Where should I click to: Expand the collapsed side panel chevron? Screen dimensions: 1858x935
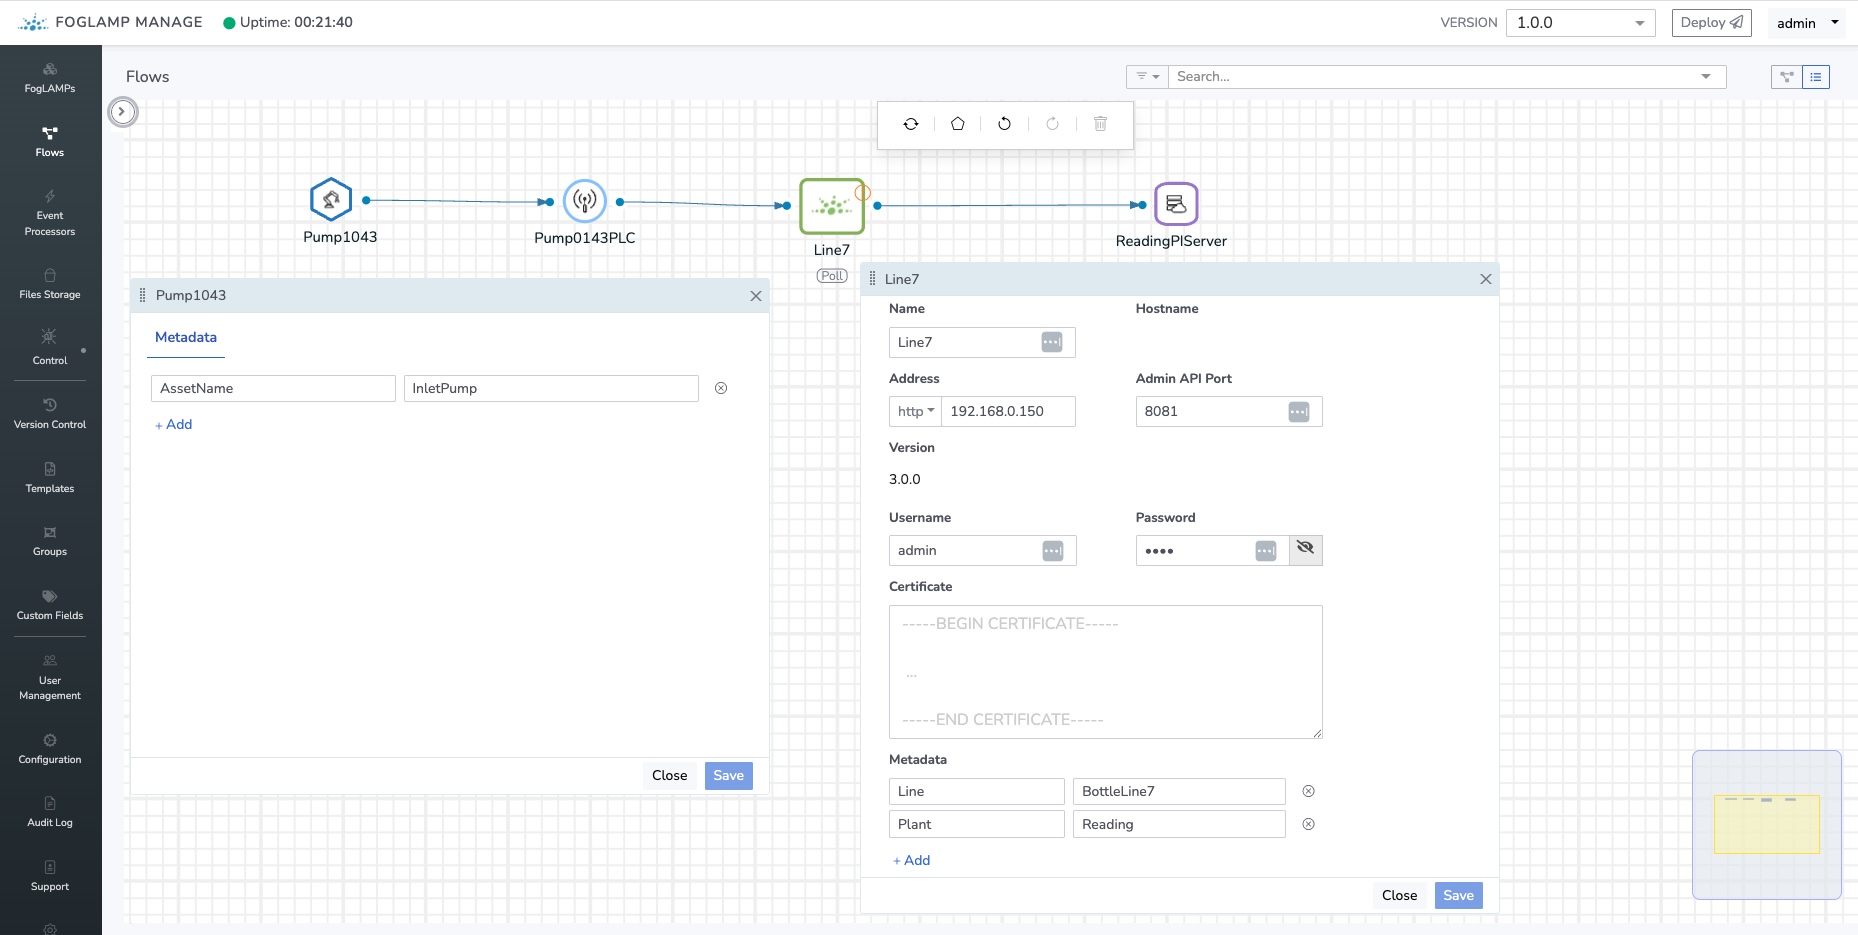tap(122, 112)
